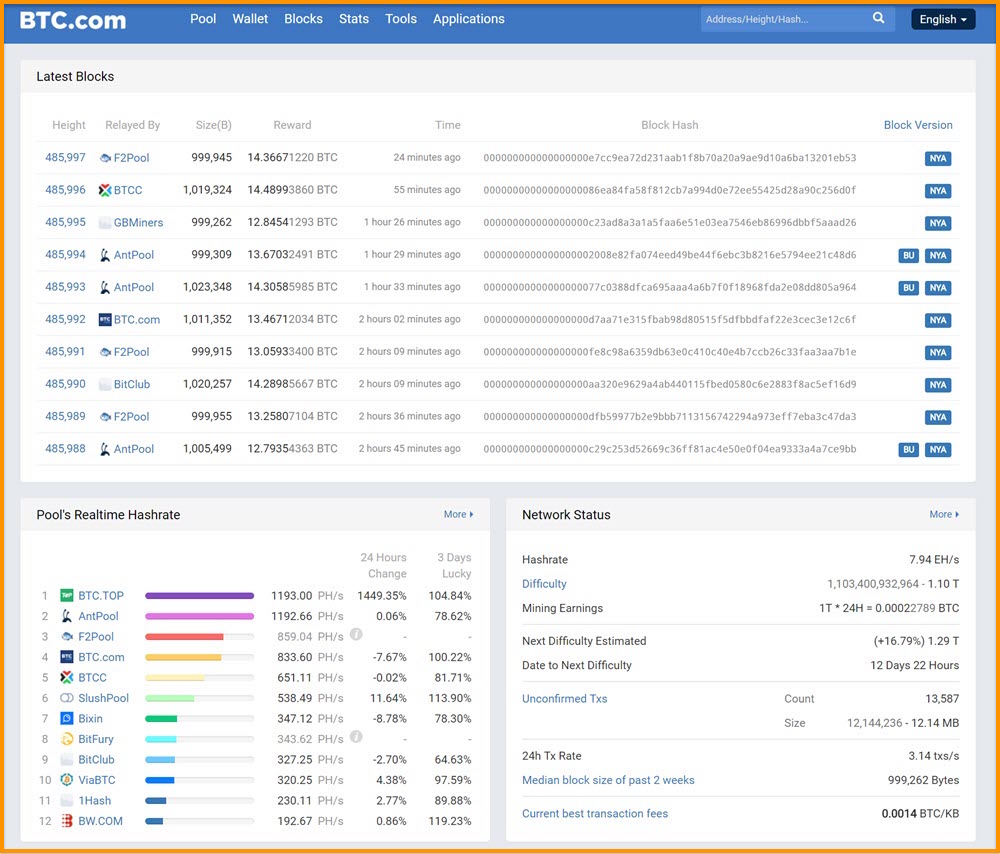Click BTC.com icon in block 485,992 row
Viewport: 1000px width, 854px height.
(x=105, y=320)
